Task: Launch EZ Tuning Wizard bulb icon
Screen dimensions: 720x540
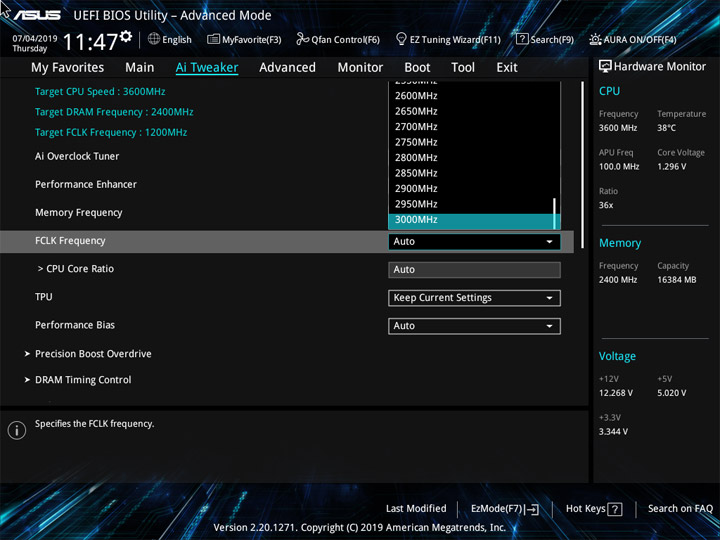Action: pyautogui.click(x=401, y=39)
